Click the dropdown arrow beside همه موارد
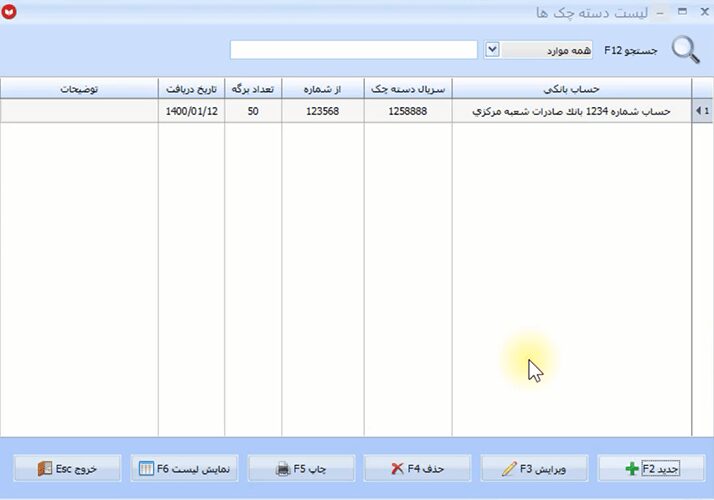Viewport: 714px width, 500px height. tap(492, 49)
